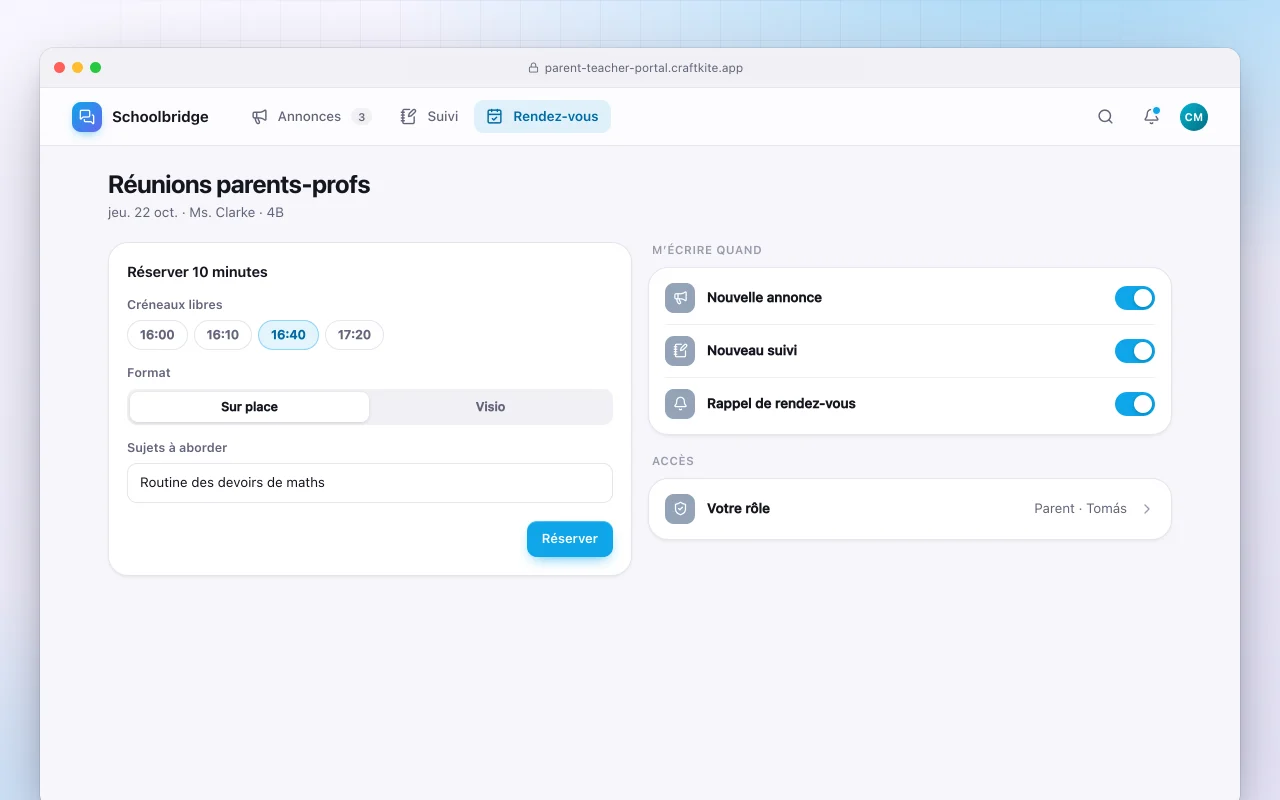Viewport: 1280px width, 800px height.
Task: Click the Schoolbridge logo icon
Action: point(87,117)
